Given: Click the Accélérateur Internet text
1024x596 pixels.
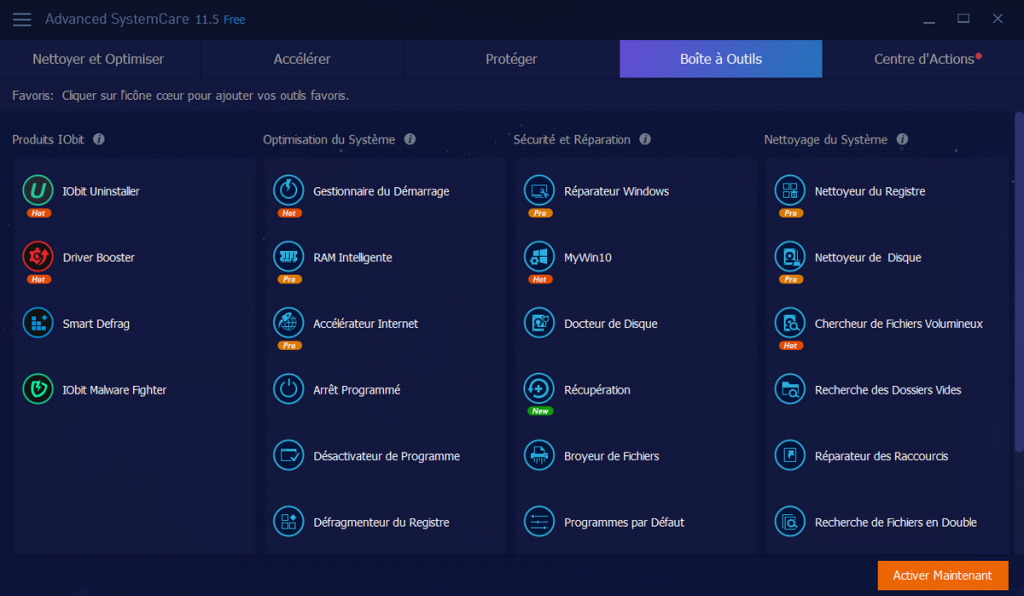Looking at the screenshot, I should click(x=366, y=324).
